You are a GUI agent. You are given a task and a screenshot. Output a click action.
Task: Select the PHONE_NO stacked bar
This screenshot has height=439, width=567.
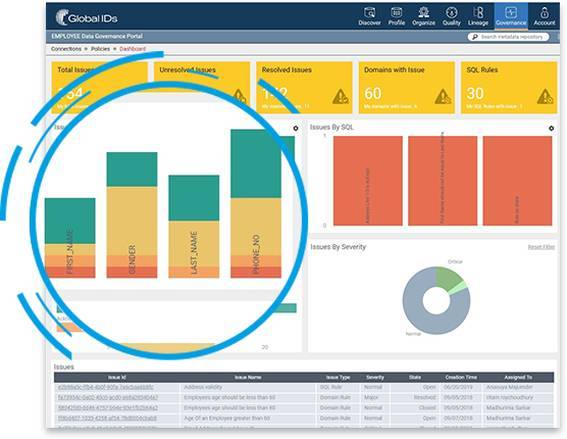point(256,204)
